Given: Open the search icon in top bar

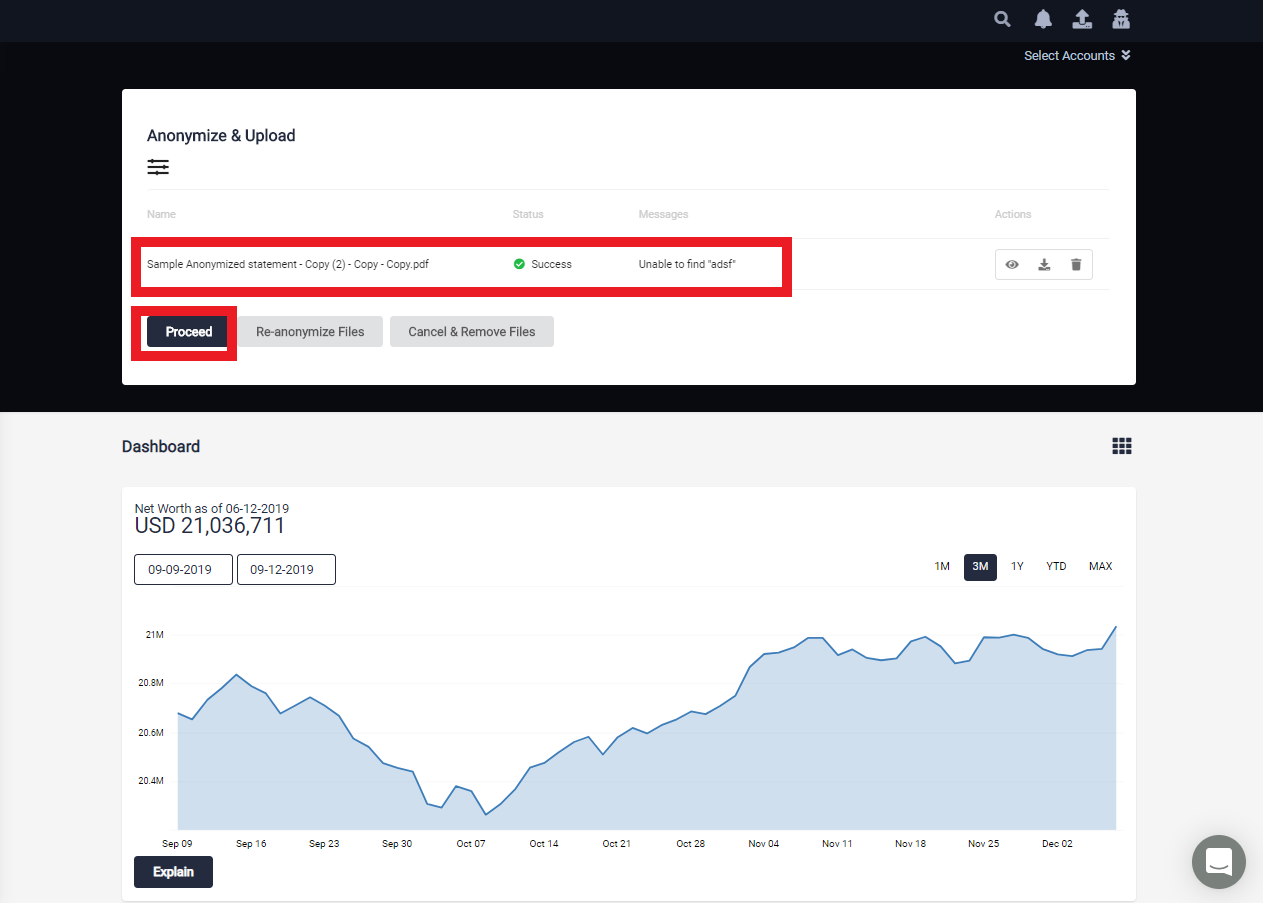Looking at the screenshot, I should click(1002, 19).
